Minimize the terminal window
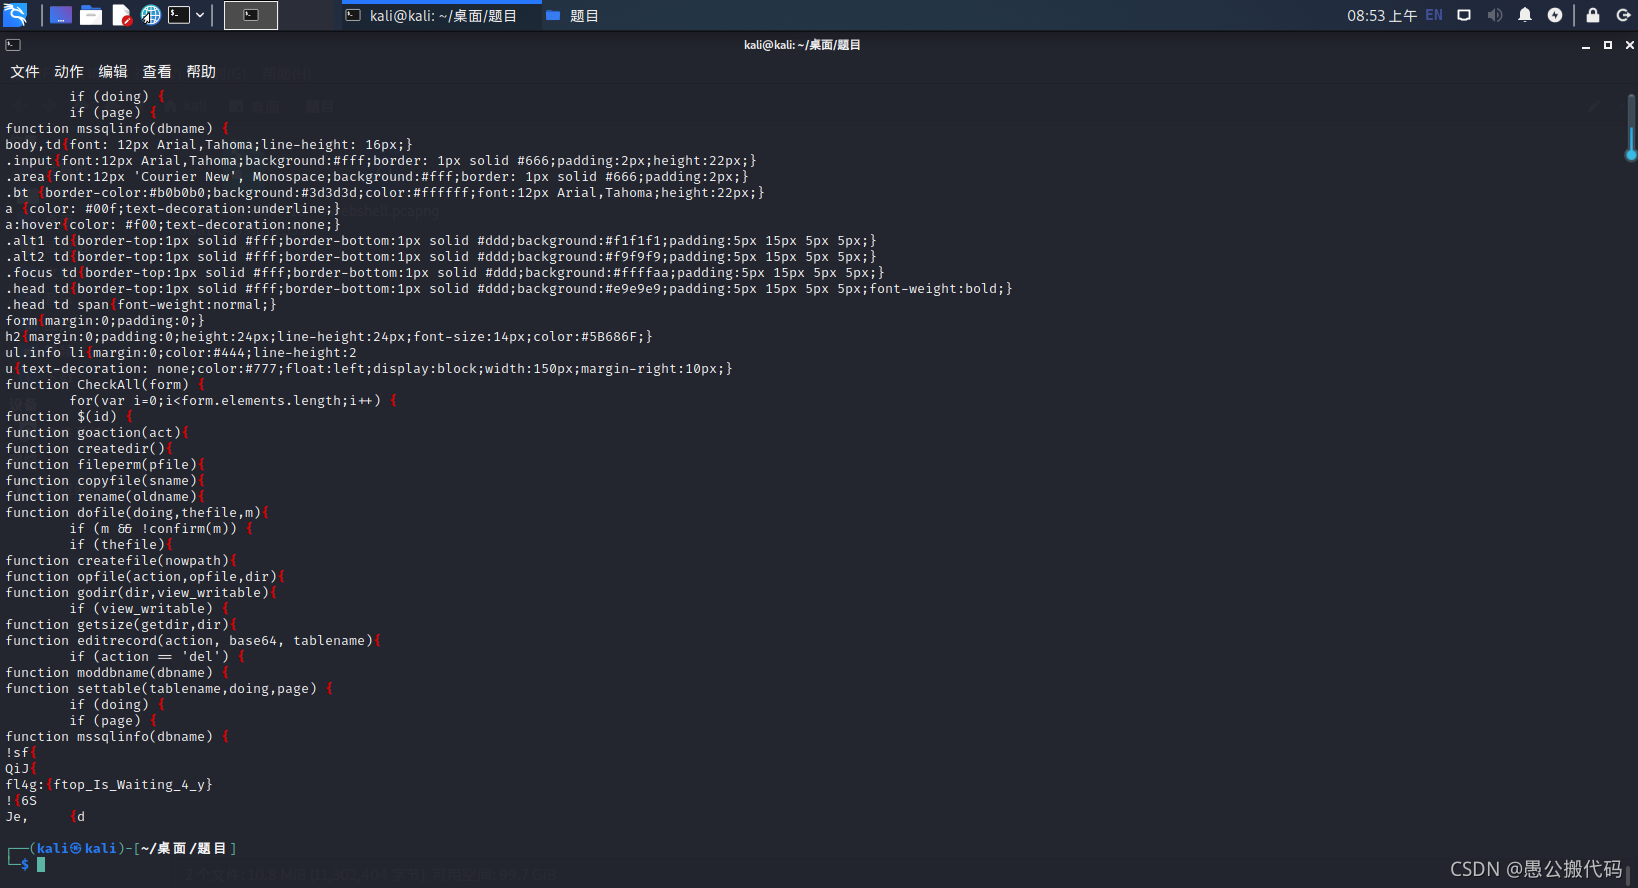1638x888 pixels. click(x=1586, y=45)
